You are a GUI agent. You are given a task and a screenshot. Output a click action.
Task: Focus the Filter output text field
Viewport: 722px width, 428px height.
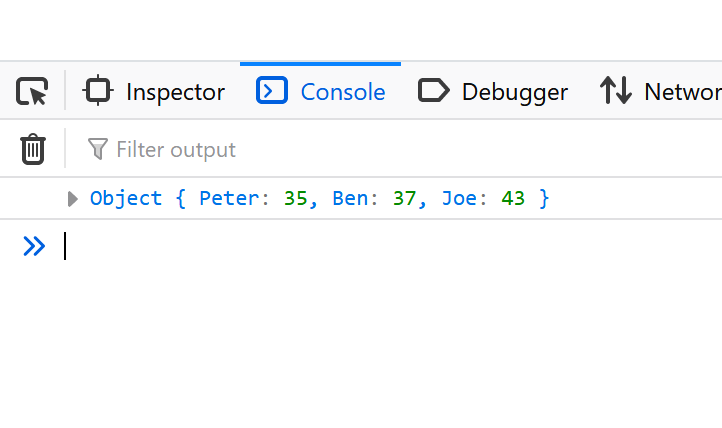[300, 149]
